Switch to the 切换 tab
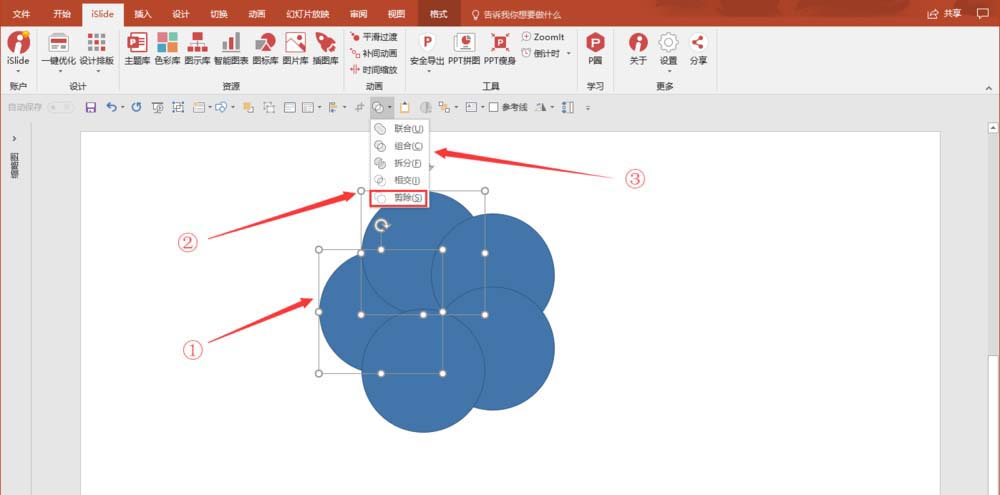 [x=219, y=13]
